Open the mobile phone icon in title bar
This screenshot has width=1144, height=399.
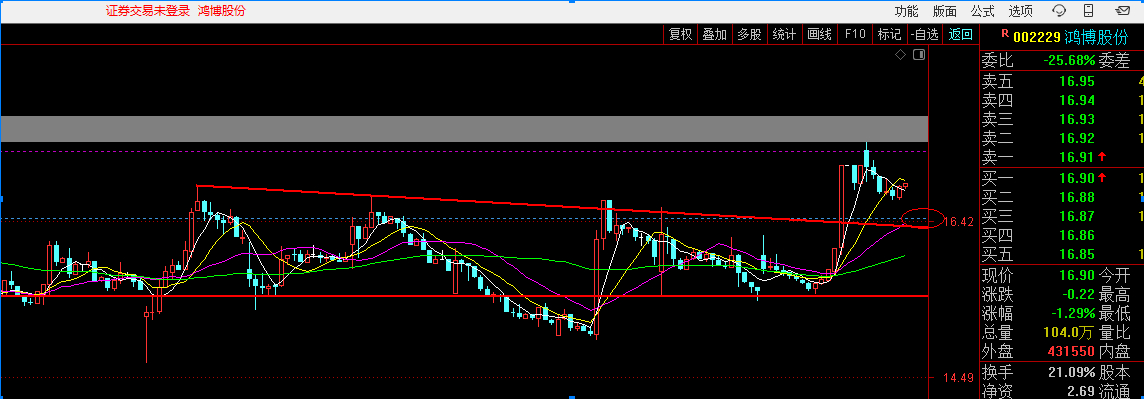[x=1089, y=11]
